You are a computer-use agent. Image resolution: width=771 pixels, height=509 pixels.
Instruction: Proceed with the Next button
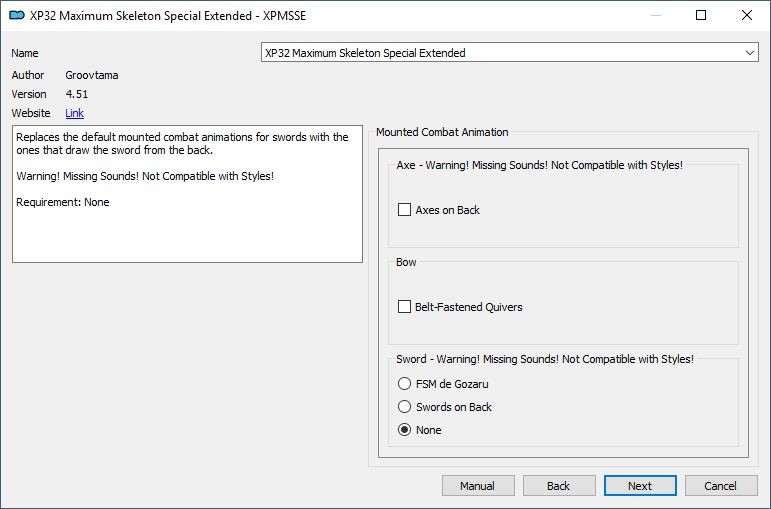click(640, 486)
